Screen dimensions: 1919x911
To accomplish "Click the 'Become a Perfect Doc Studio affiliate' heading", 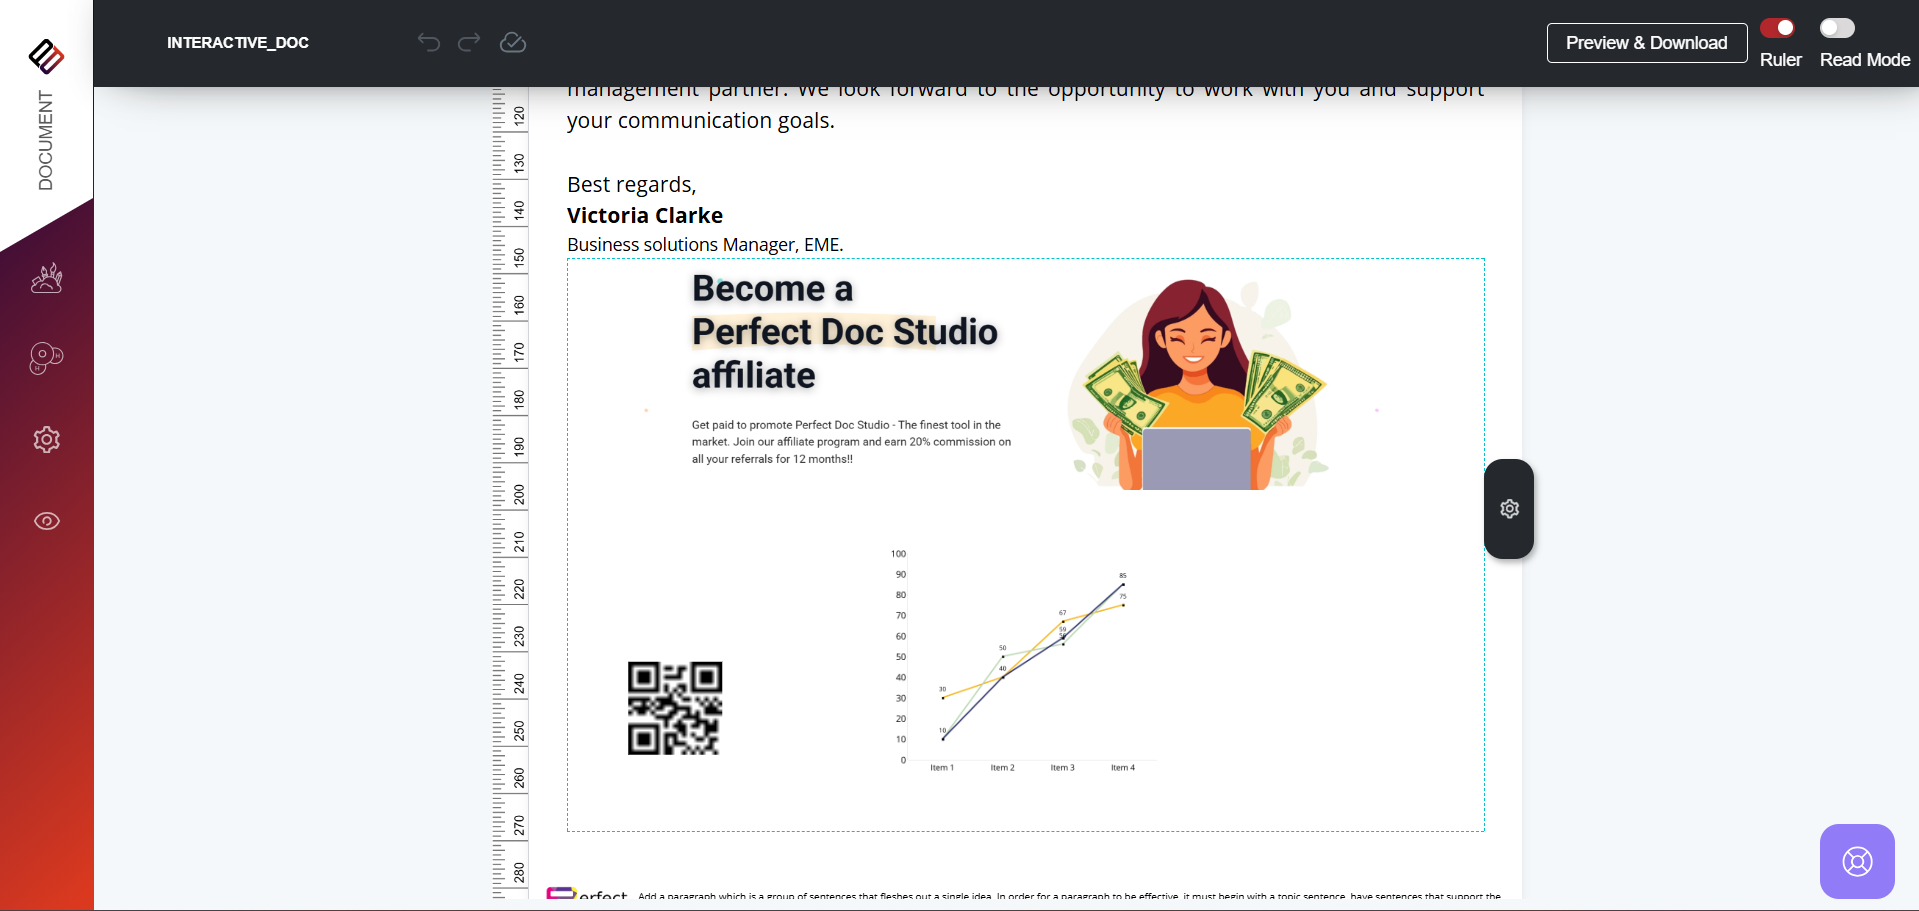I will [x=844, y=332].
